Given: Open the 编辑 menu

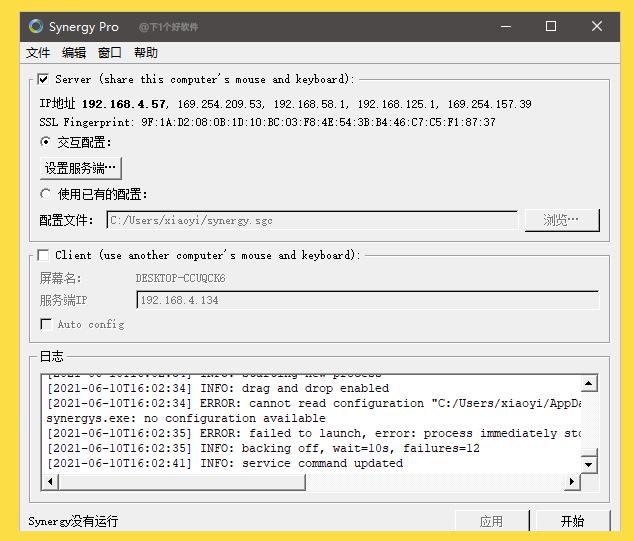Looking at the screenshot, I should 74,53.
